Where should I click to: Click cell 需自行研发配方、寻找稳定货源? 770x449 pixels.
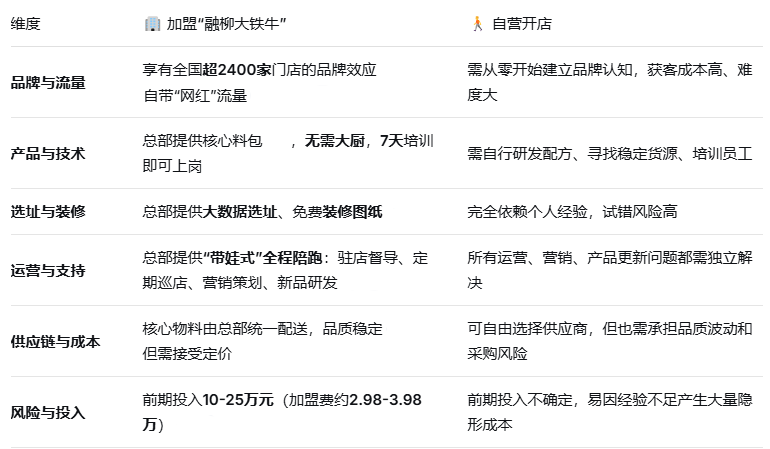coord(610,154)
